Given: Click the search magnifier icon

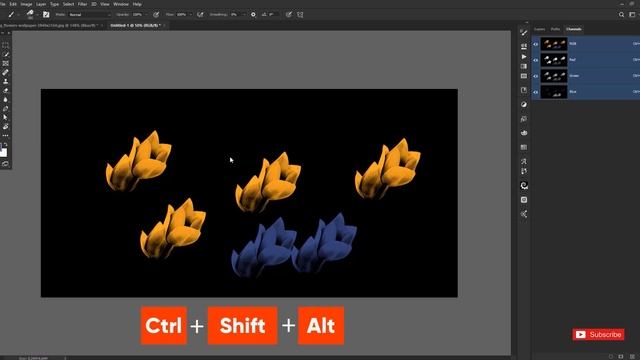Looking at the screenshot, I should tap(621, 15).
